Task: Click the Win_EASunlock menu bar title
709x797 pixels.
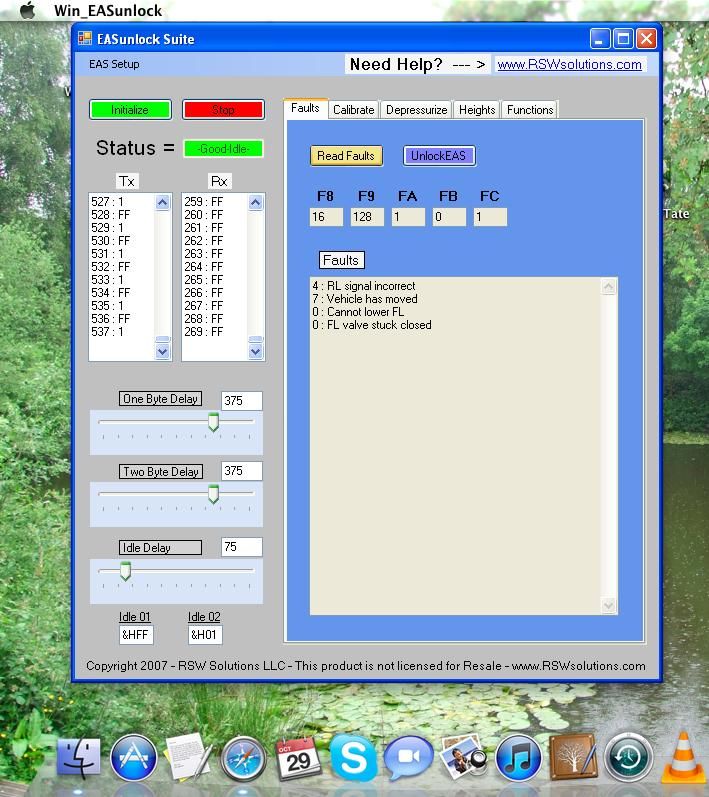Action: [108, 11]
